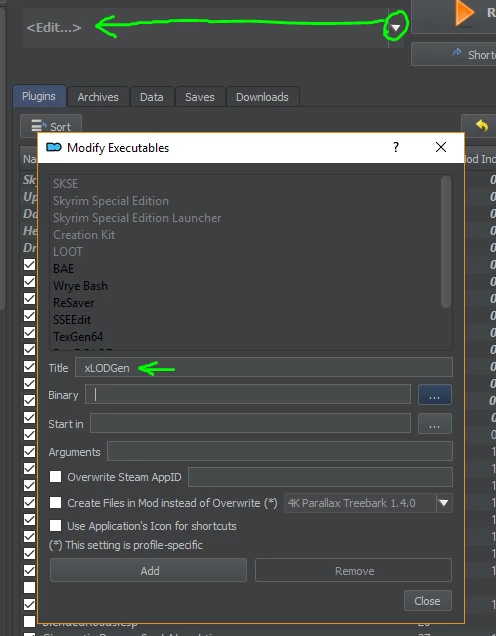Click the Modify Executables help question mark
496x636 pixels.
point(396,147)
